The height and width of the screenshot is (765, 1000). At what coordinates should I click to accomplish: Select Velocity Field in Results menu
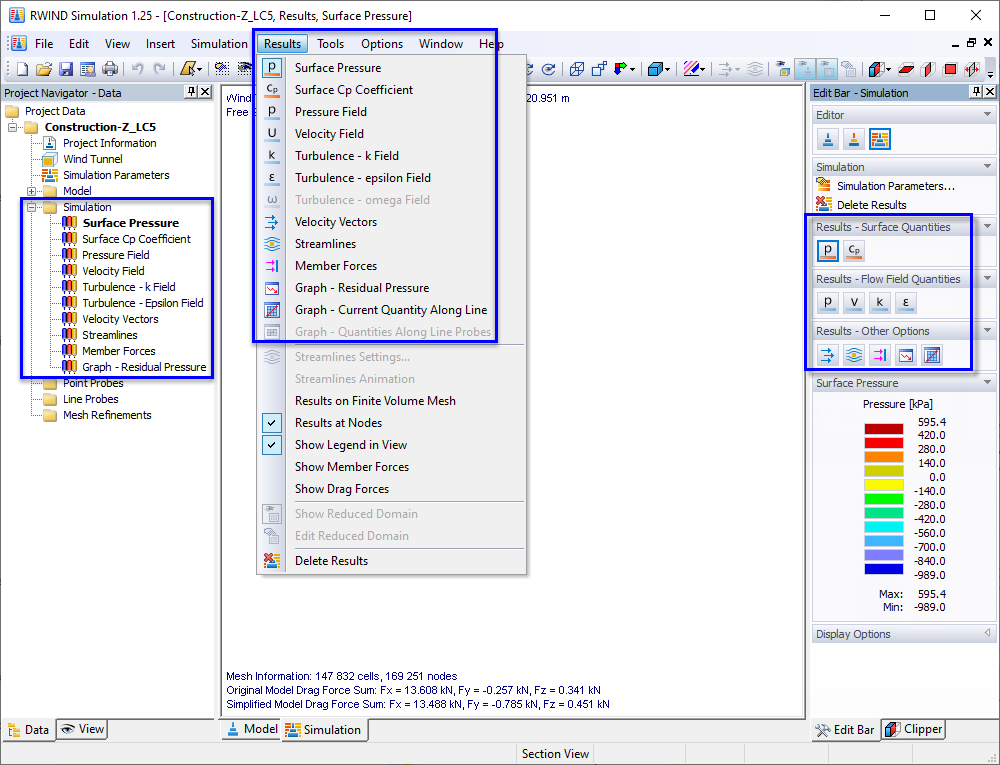click(329, 134)
